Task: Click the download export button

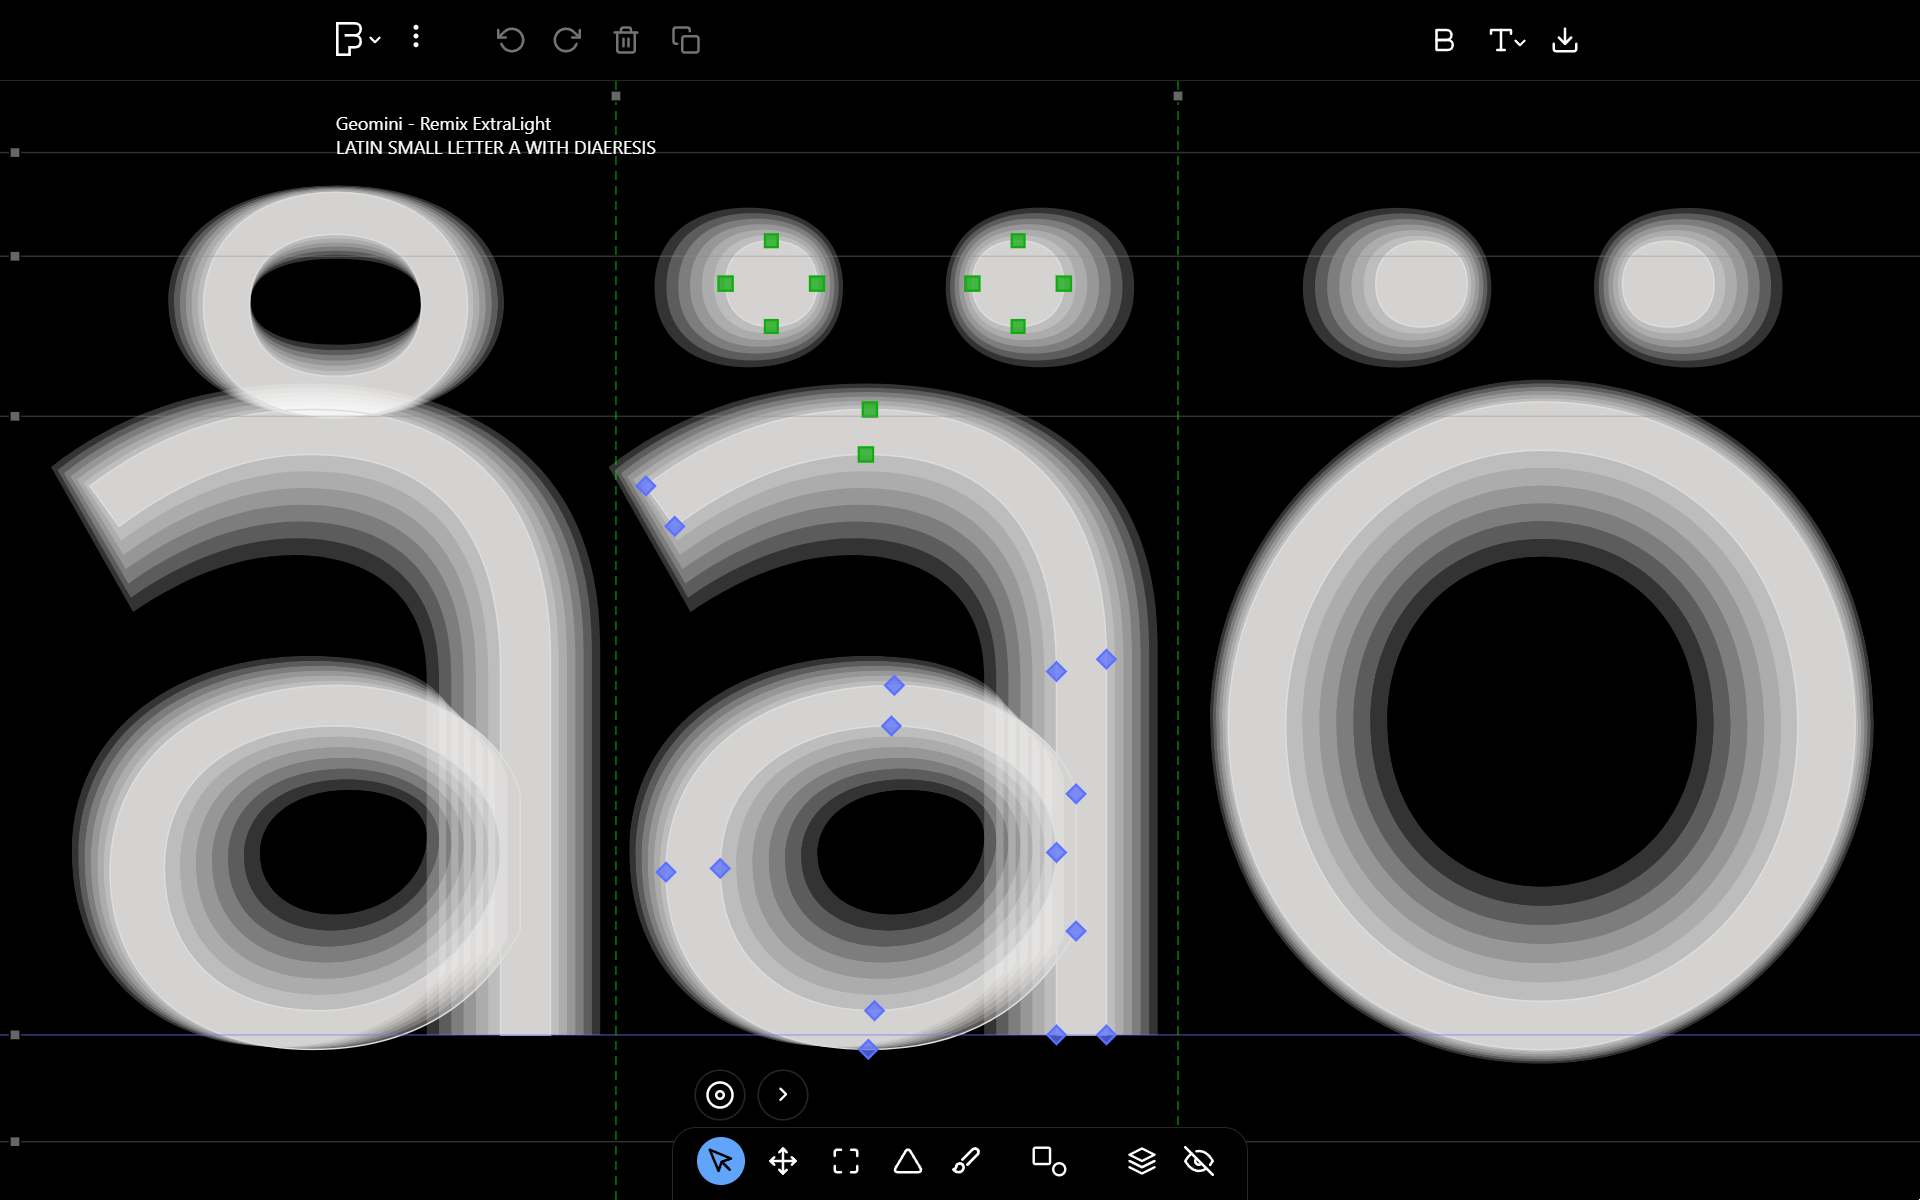Action: pyautogui.click(x=1565, y=40)
